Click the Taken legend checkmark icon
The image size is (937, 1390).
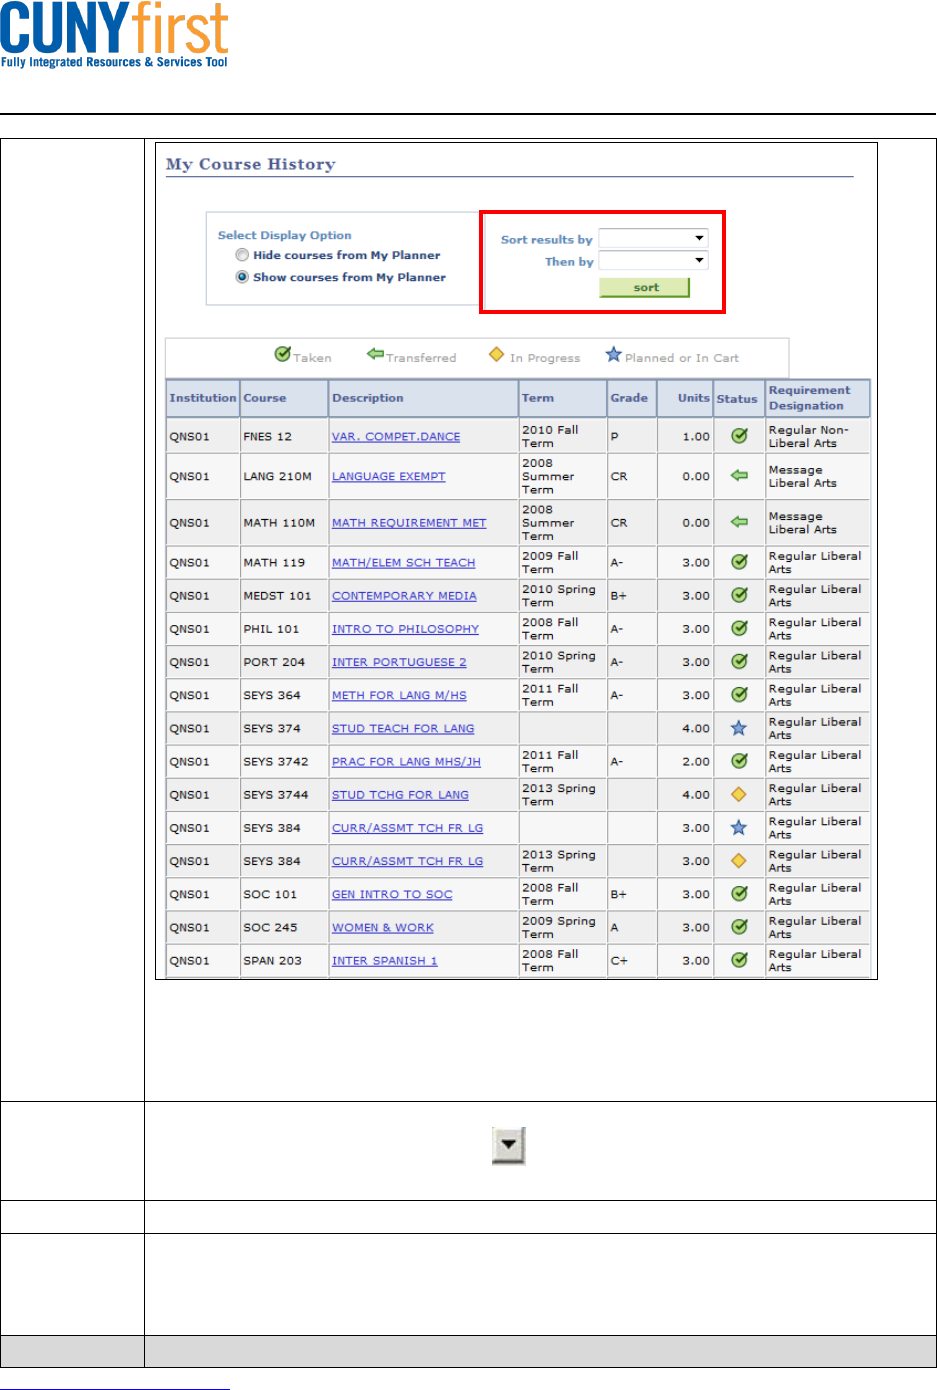point(282,354)
